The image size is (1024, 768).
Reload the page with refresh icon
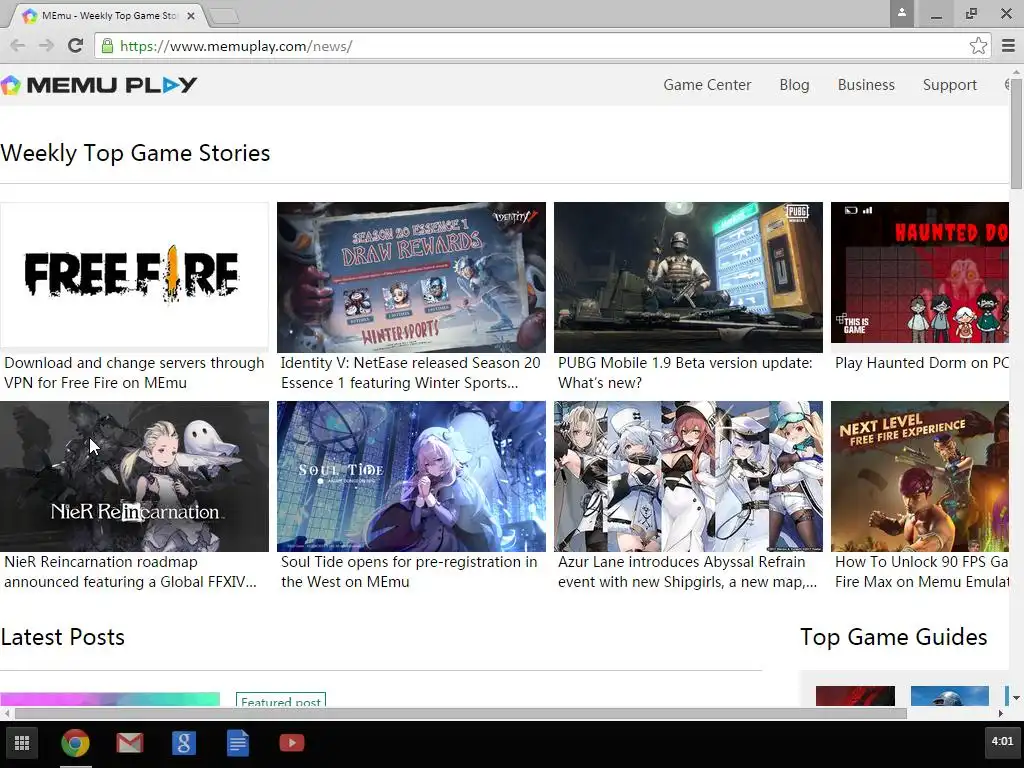coord(75,46)
